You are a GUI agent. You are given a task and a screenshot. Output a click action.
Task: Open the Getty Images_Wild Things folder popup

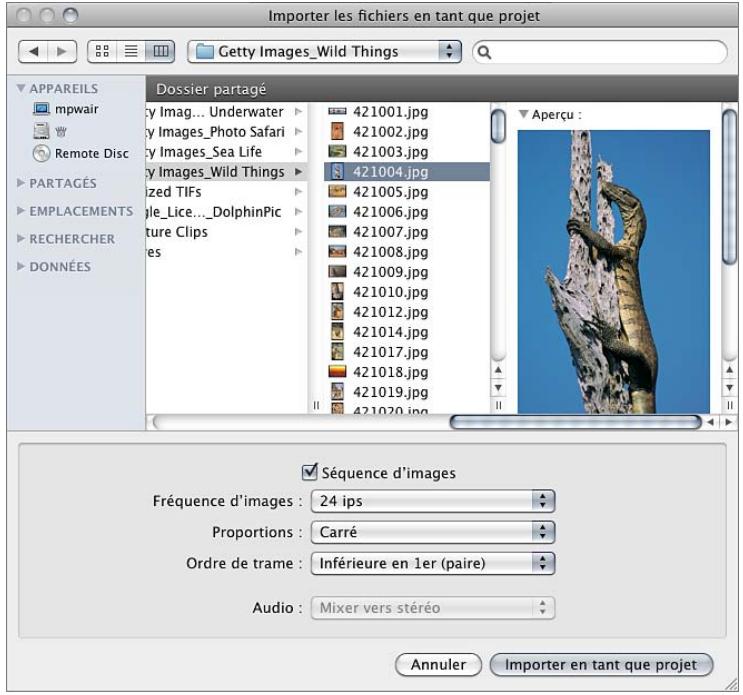[325, 52]
